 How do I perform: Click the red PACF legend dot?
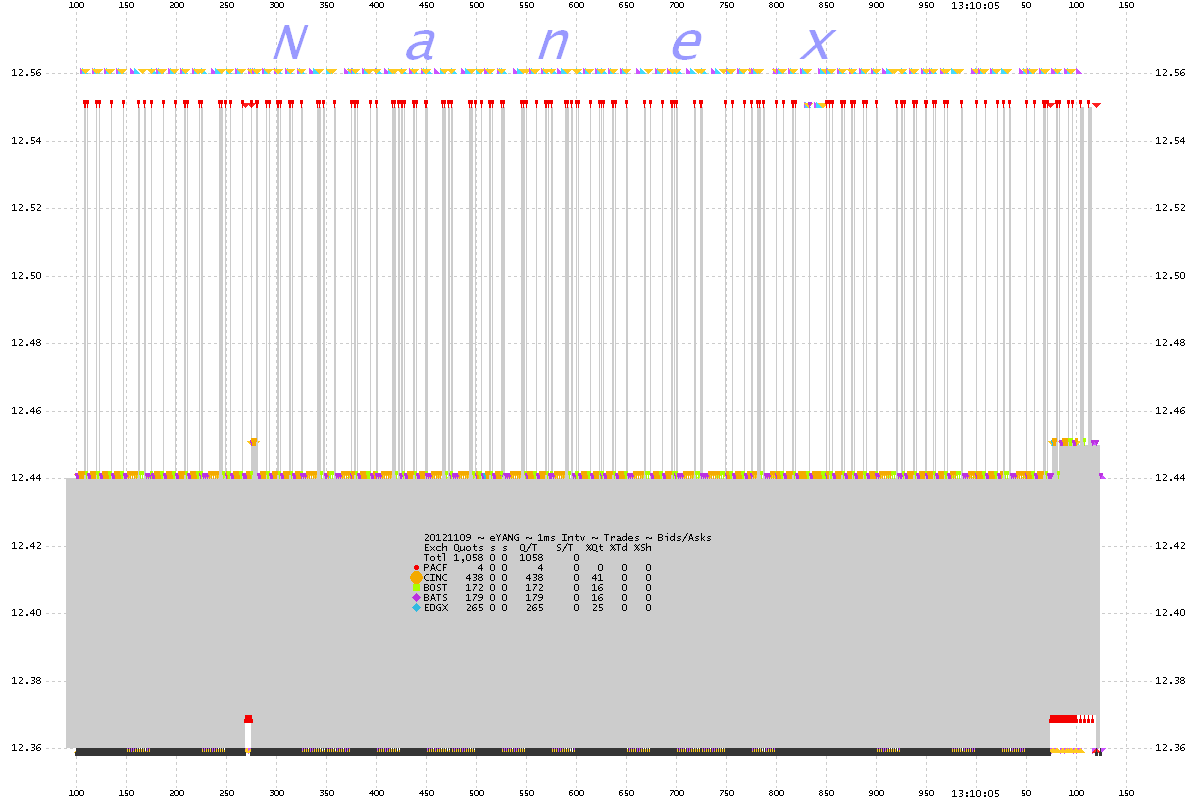416,568
